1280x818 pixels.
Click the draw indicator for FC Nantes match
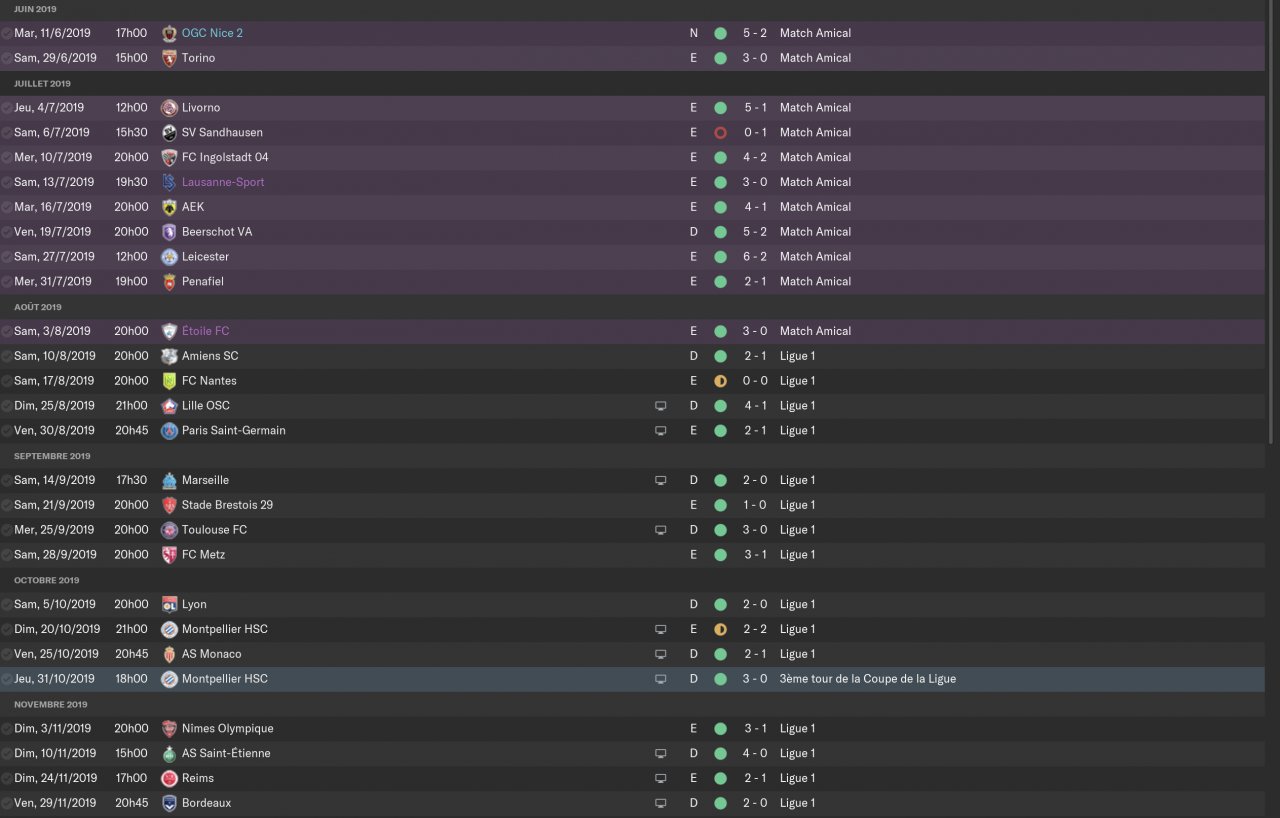point(720,381)
